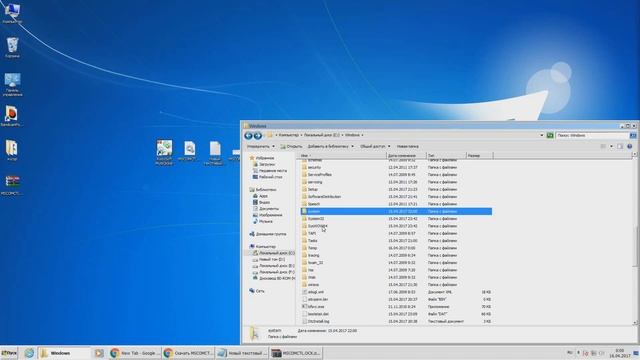Click the Открыть toolbar button

tap(291, 146)
